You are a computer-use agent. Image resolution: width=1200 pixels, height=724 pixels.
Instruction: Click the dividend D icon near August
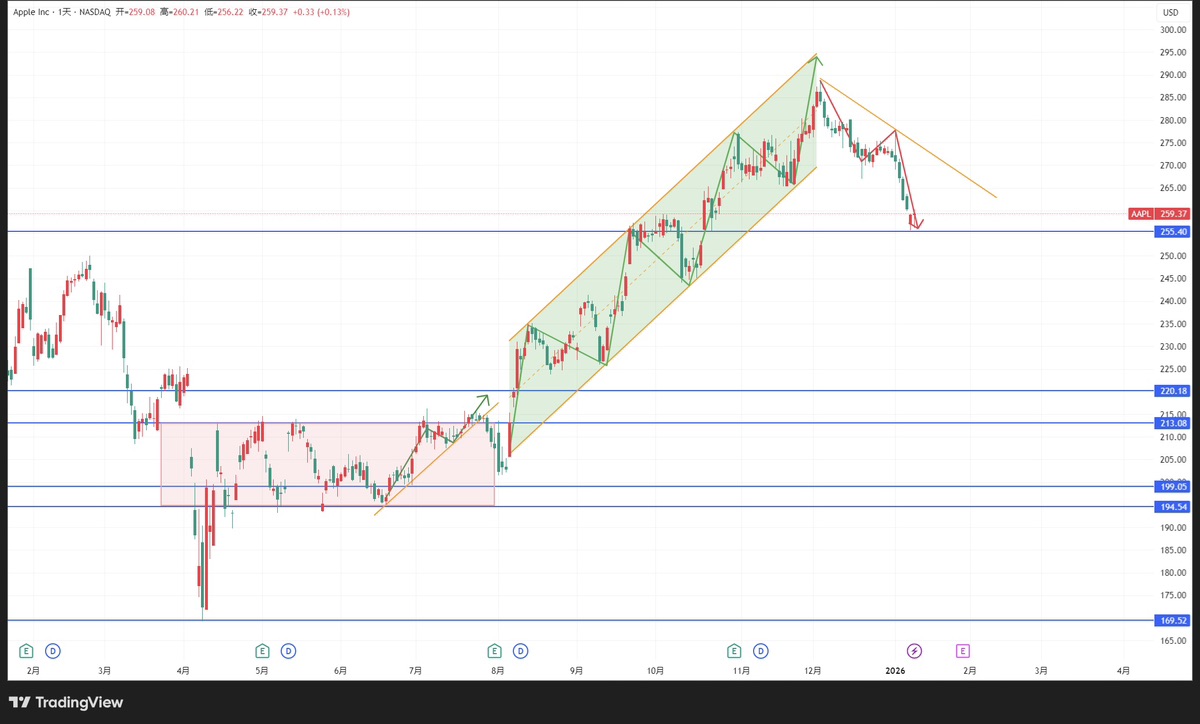click(x=521, y=650)
